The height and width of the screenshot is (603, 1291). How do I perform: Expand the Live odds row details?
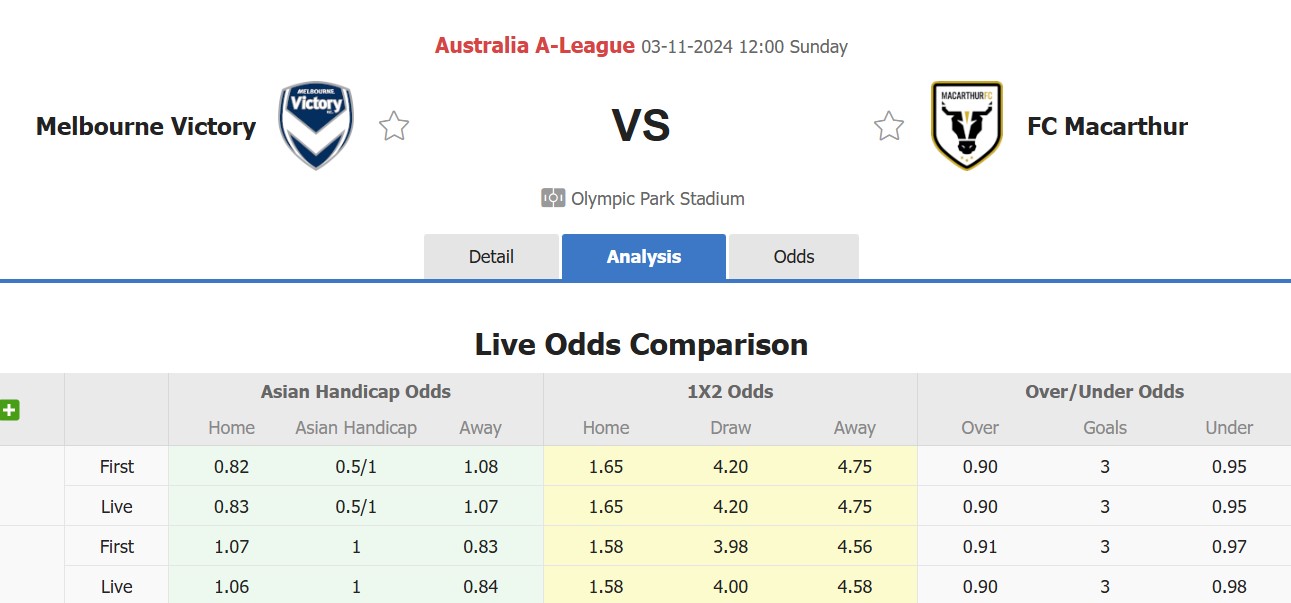coord(116,506)
